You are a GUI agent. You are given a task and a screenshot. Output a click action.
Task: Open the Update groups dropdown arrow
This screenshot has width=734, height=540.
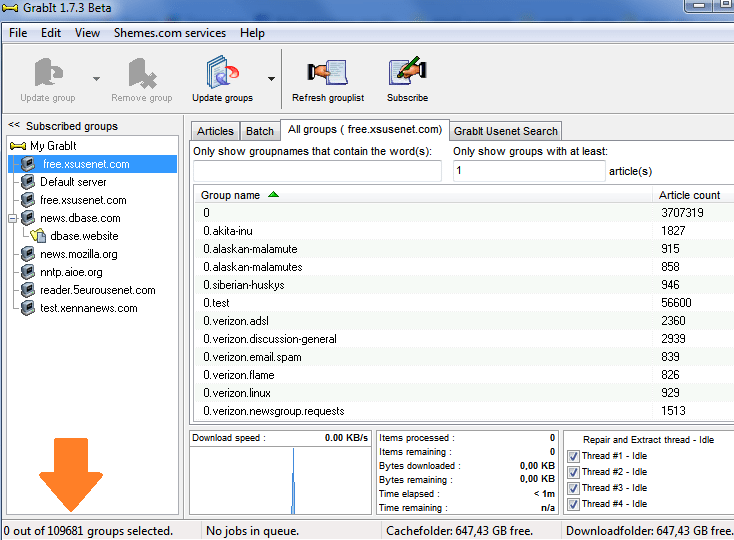point(272,79)
